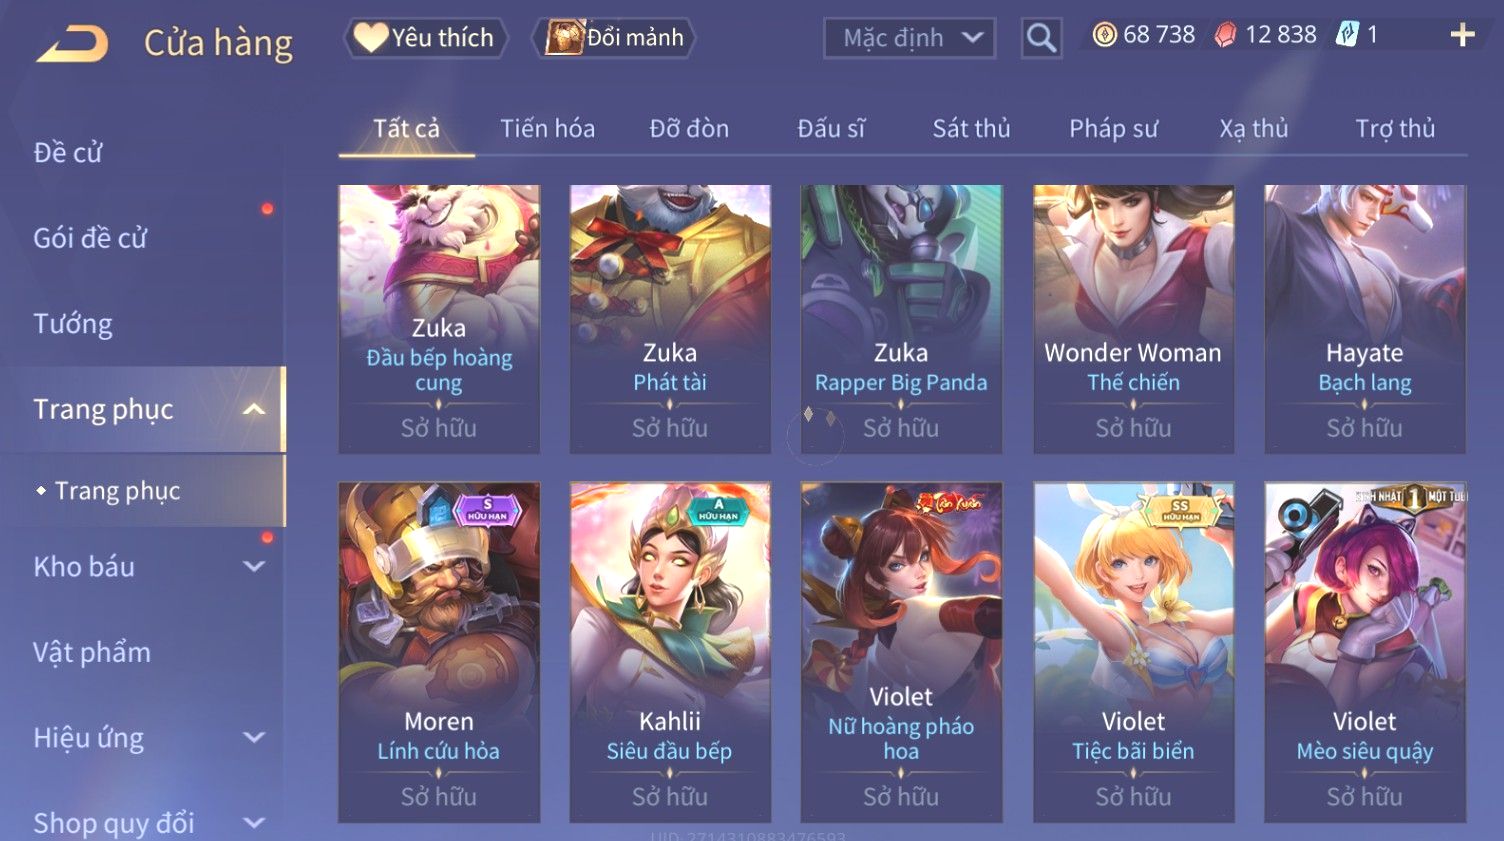Viewport: 1504px width, 841px height.
Task: Click the gold coin balance icon
Action: pyautogui.click(x=1104, y=35)
